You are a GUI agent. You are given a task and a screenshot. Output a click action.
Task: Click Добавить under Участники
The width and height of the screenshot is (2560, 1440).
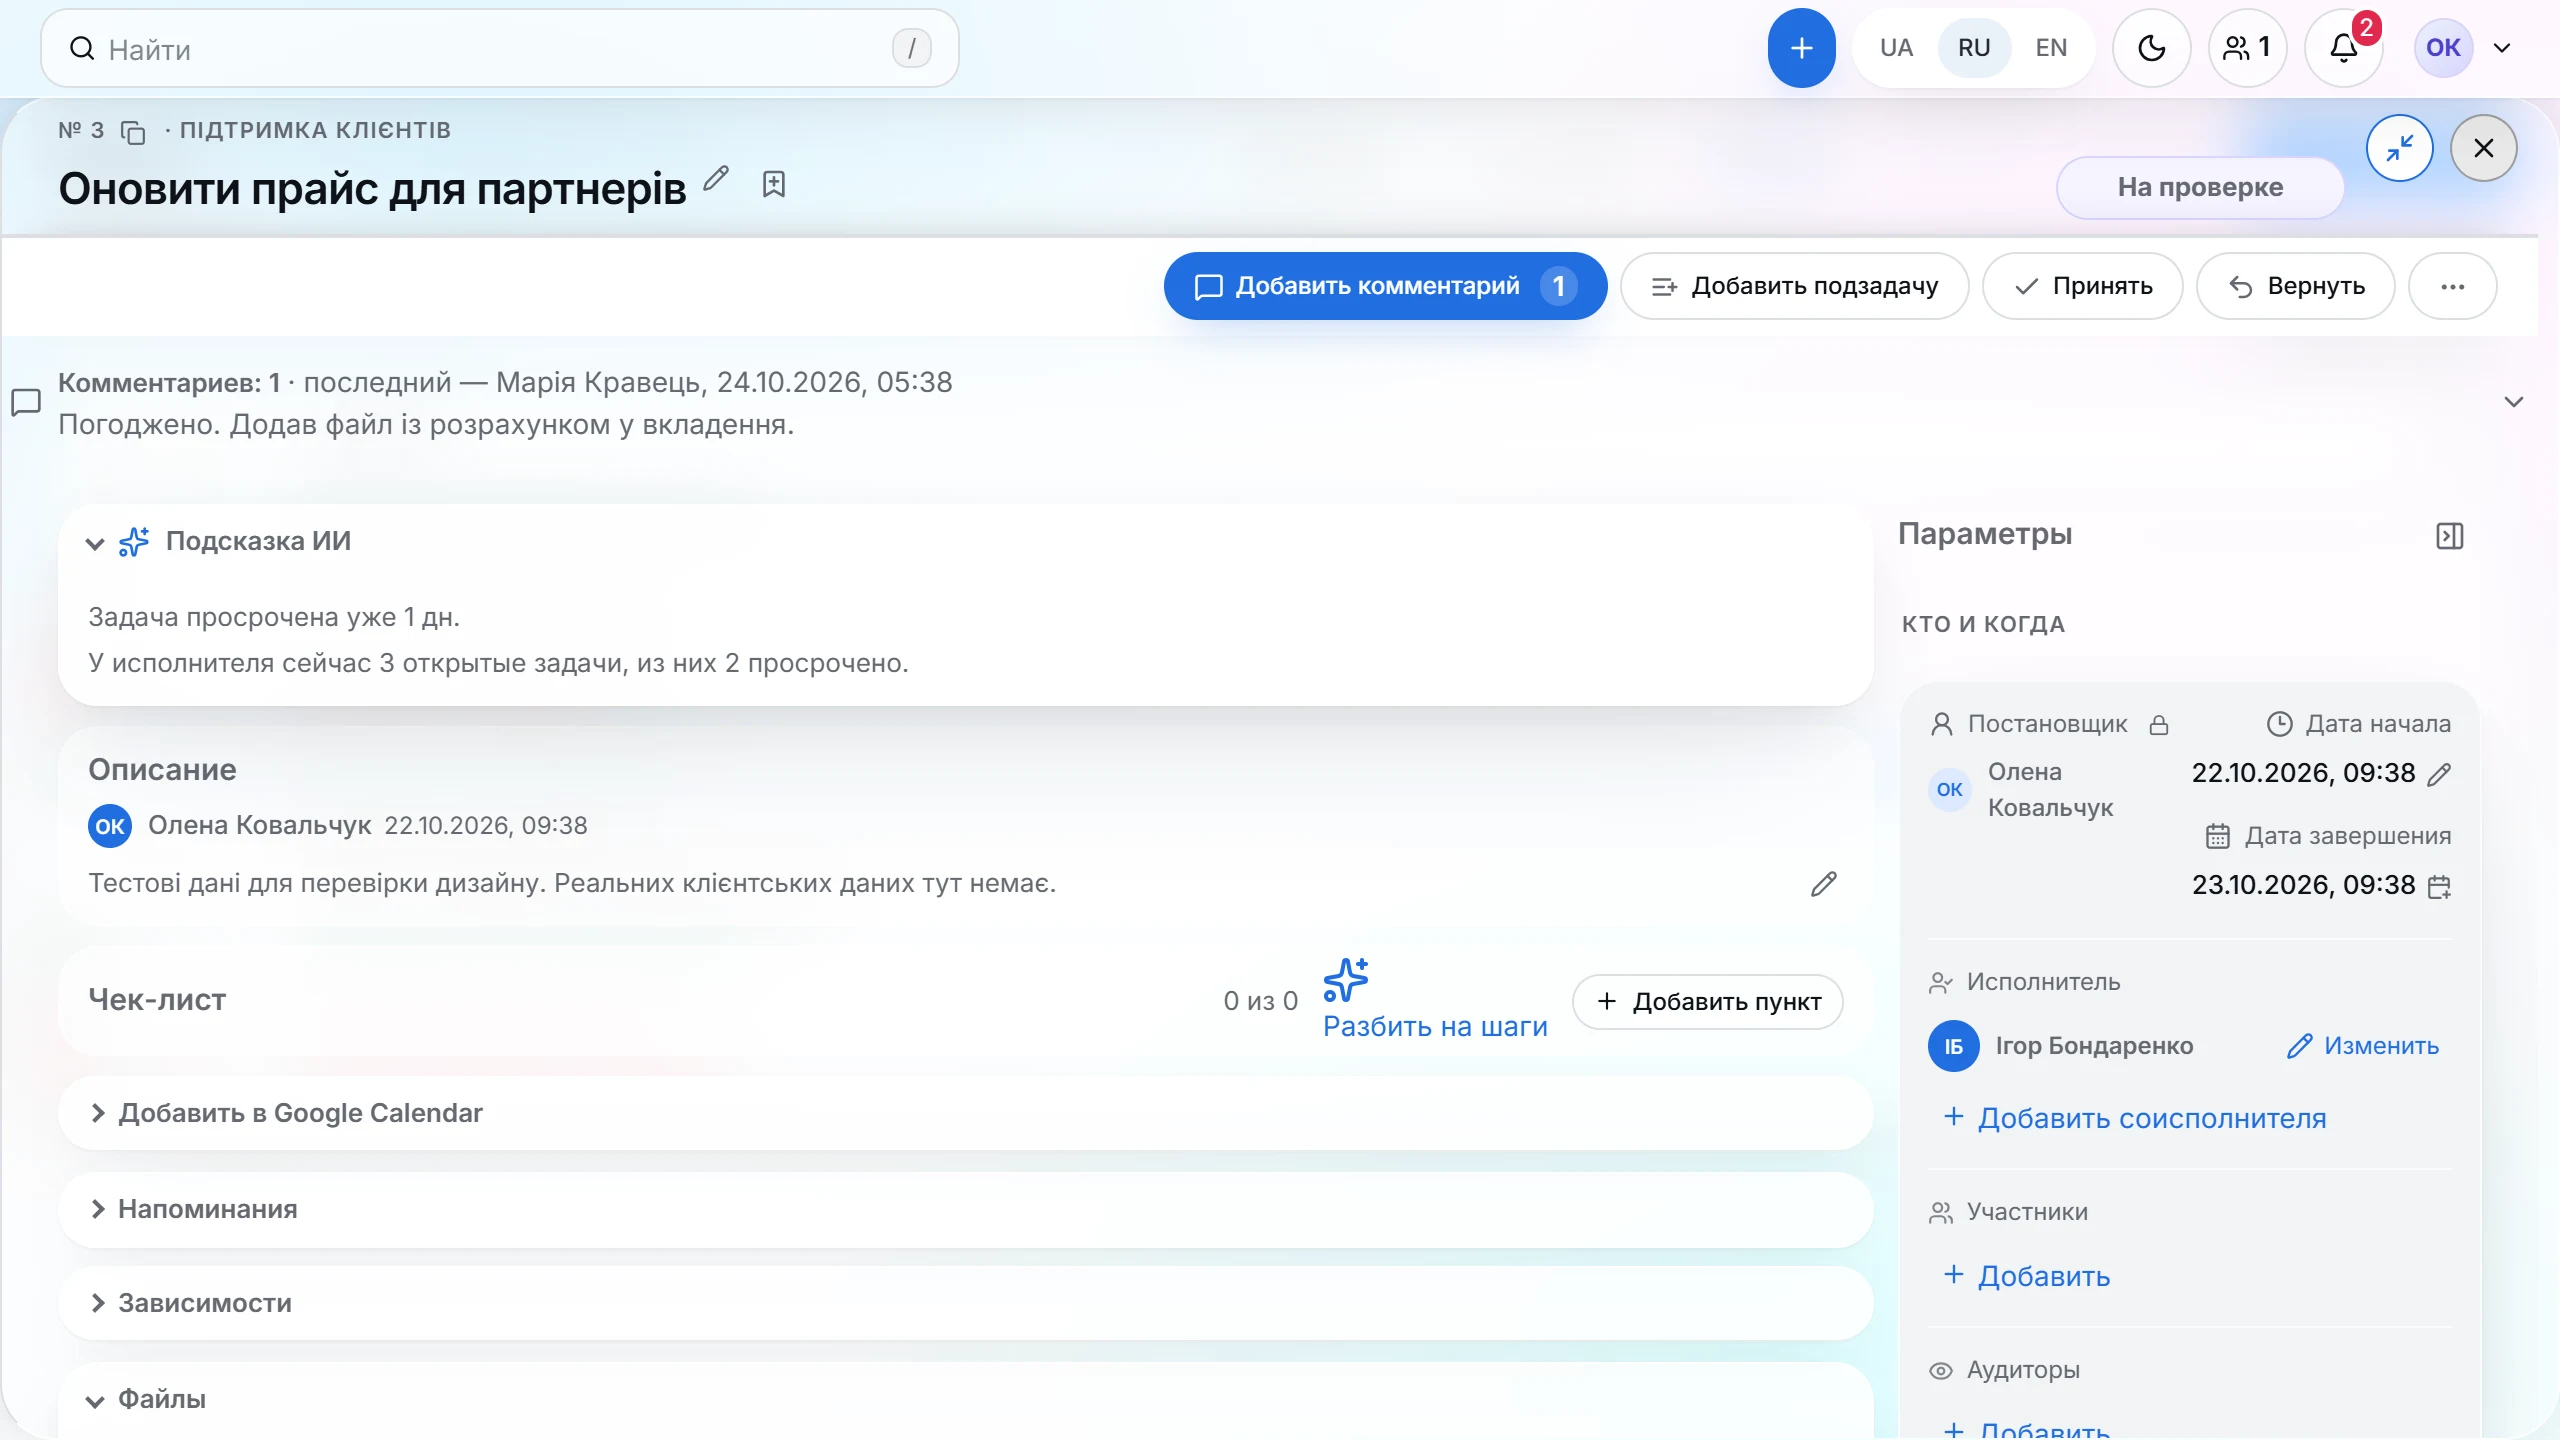click(x=2026, y=1276)
